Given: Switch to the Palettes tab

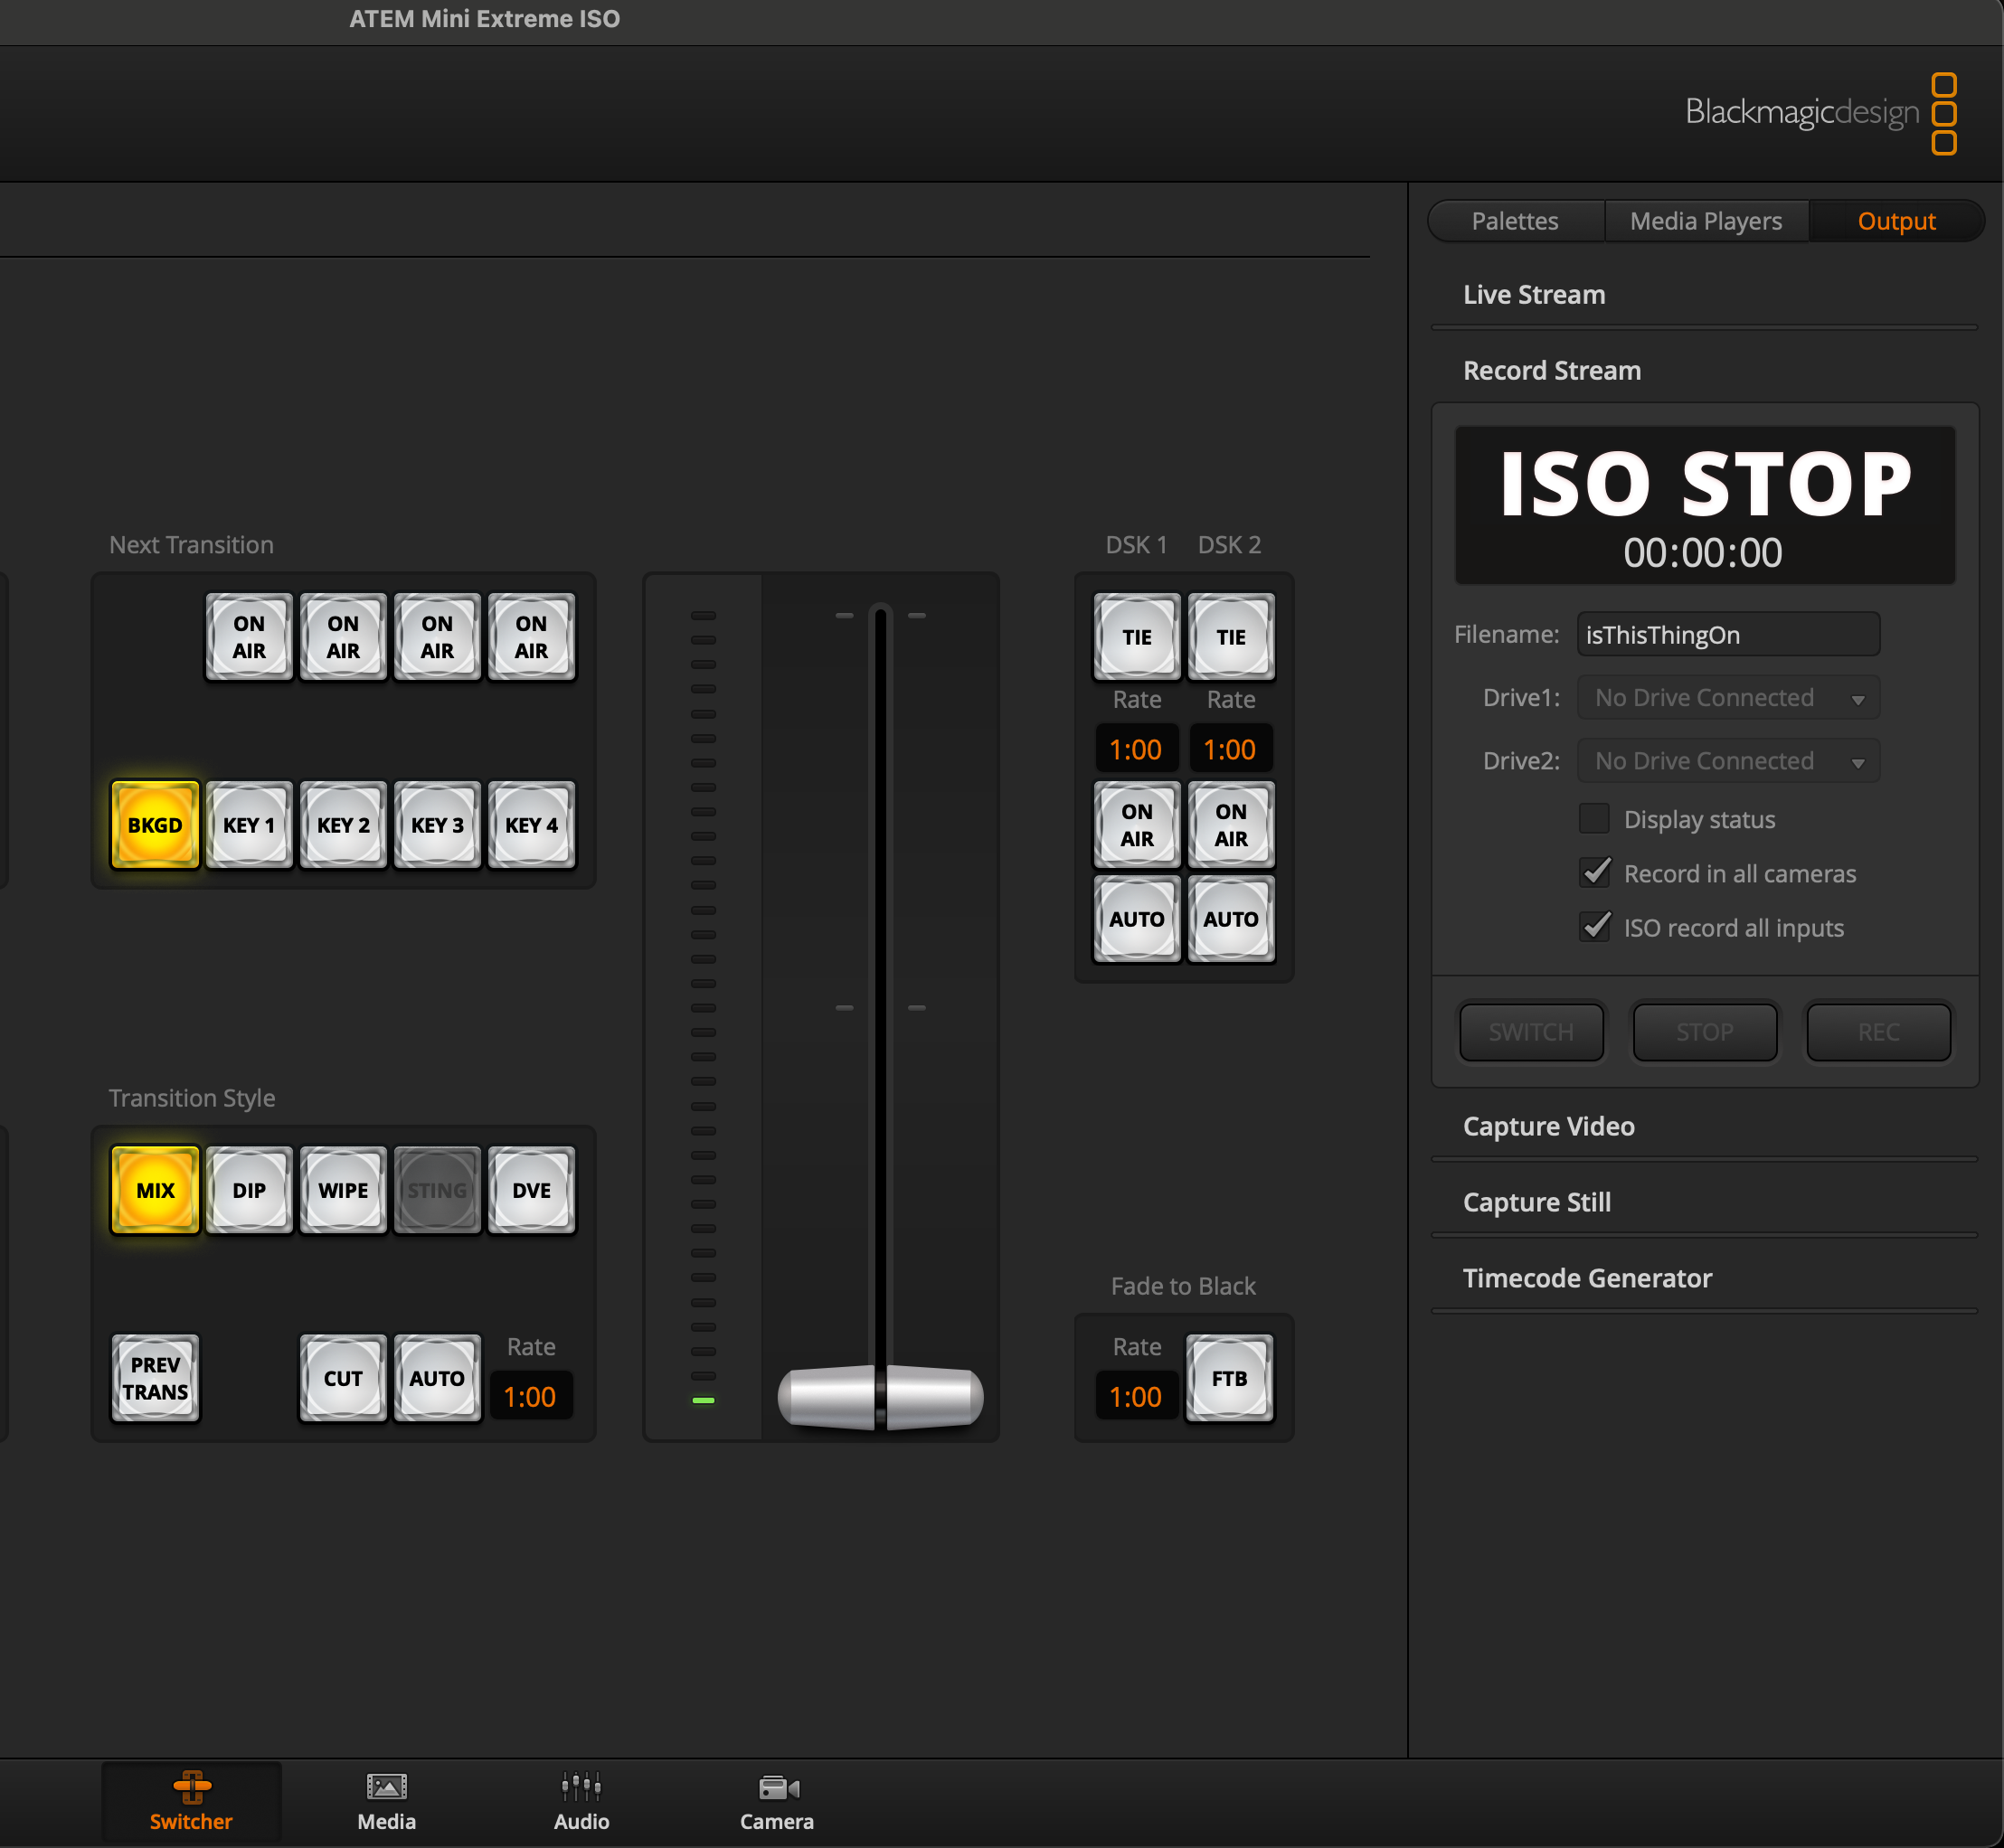Looking at the screenshot, I should tap(1514, 221).
